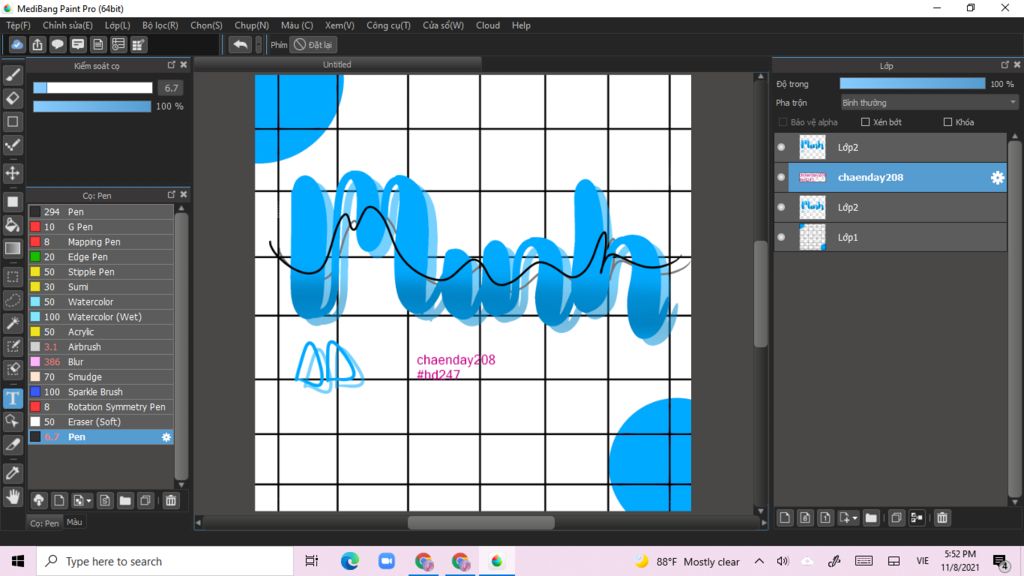
Task: Click the Đặt lại reset button
Action: point(313,44)
